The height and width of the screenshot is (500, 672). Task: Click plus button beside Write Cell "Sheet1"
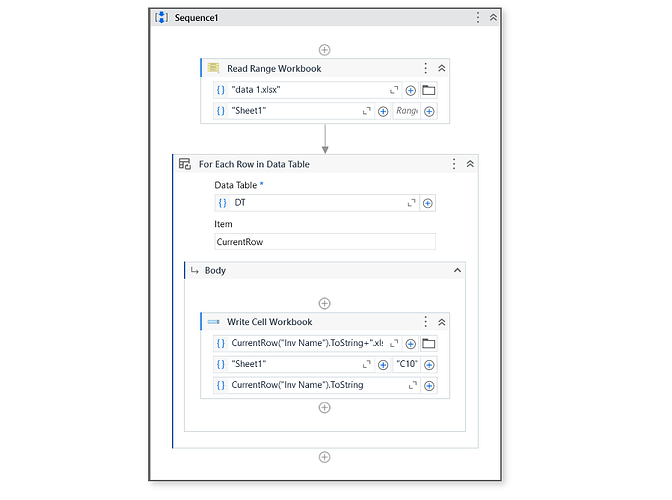383,365
